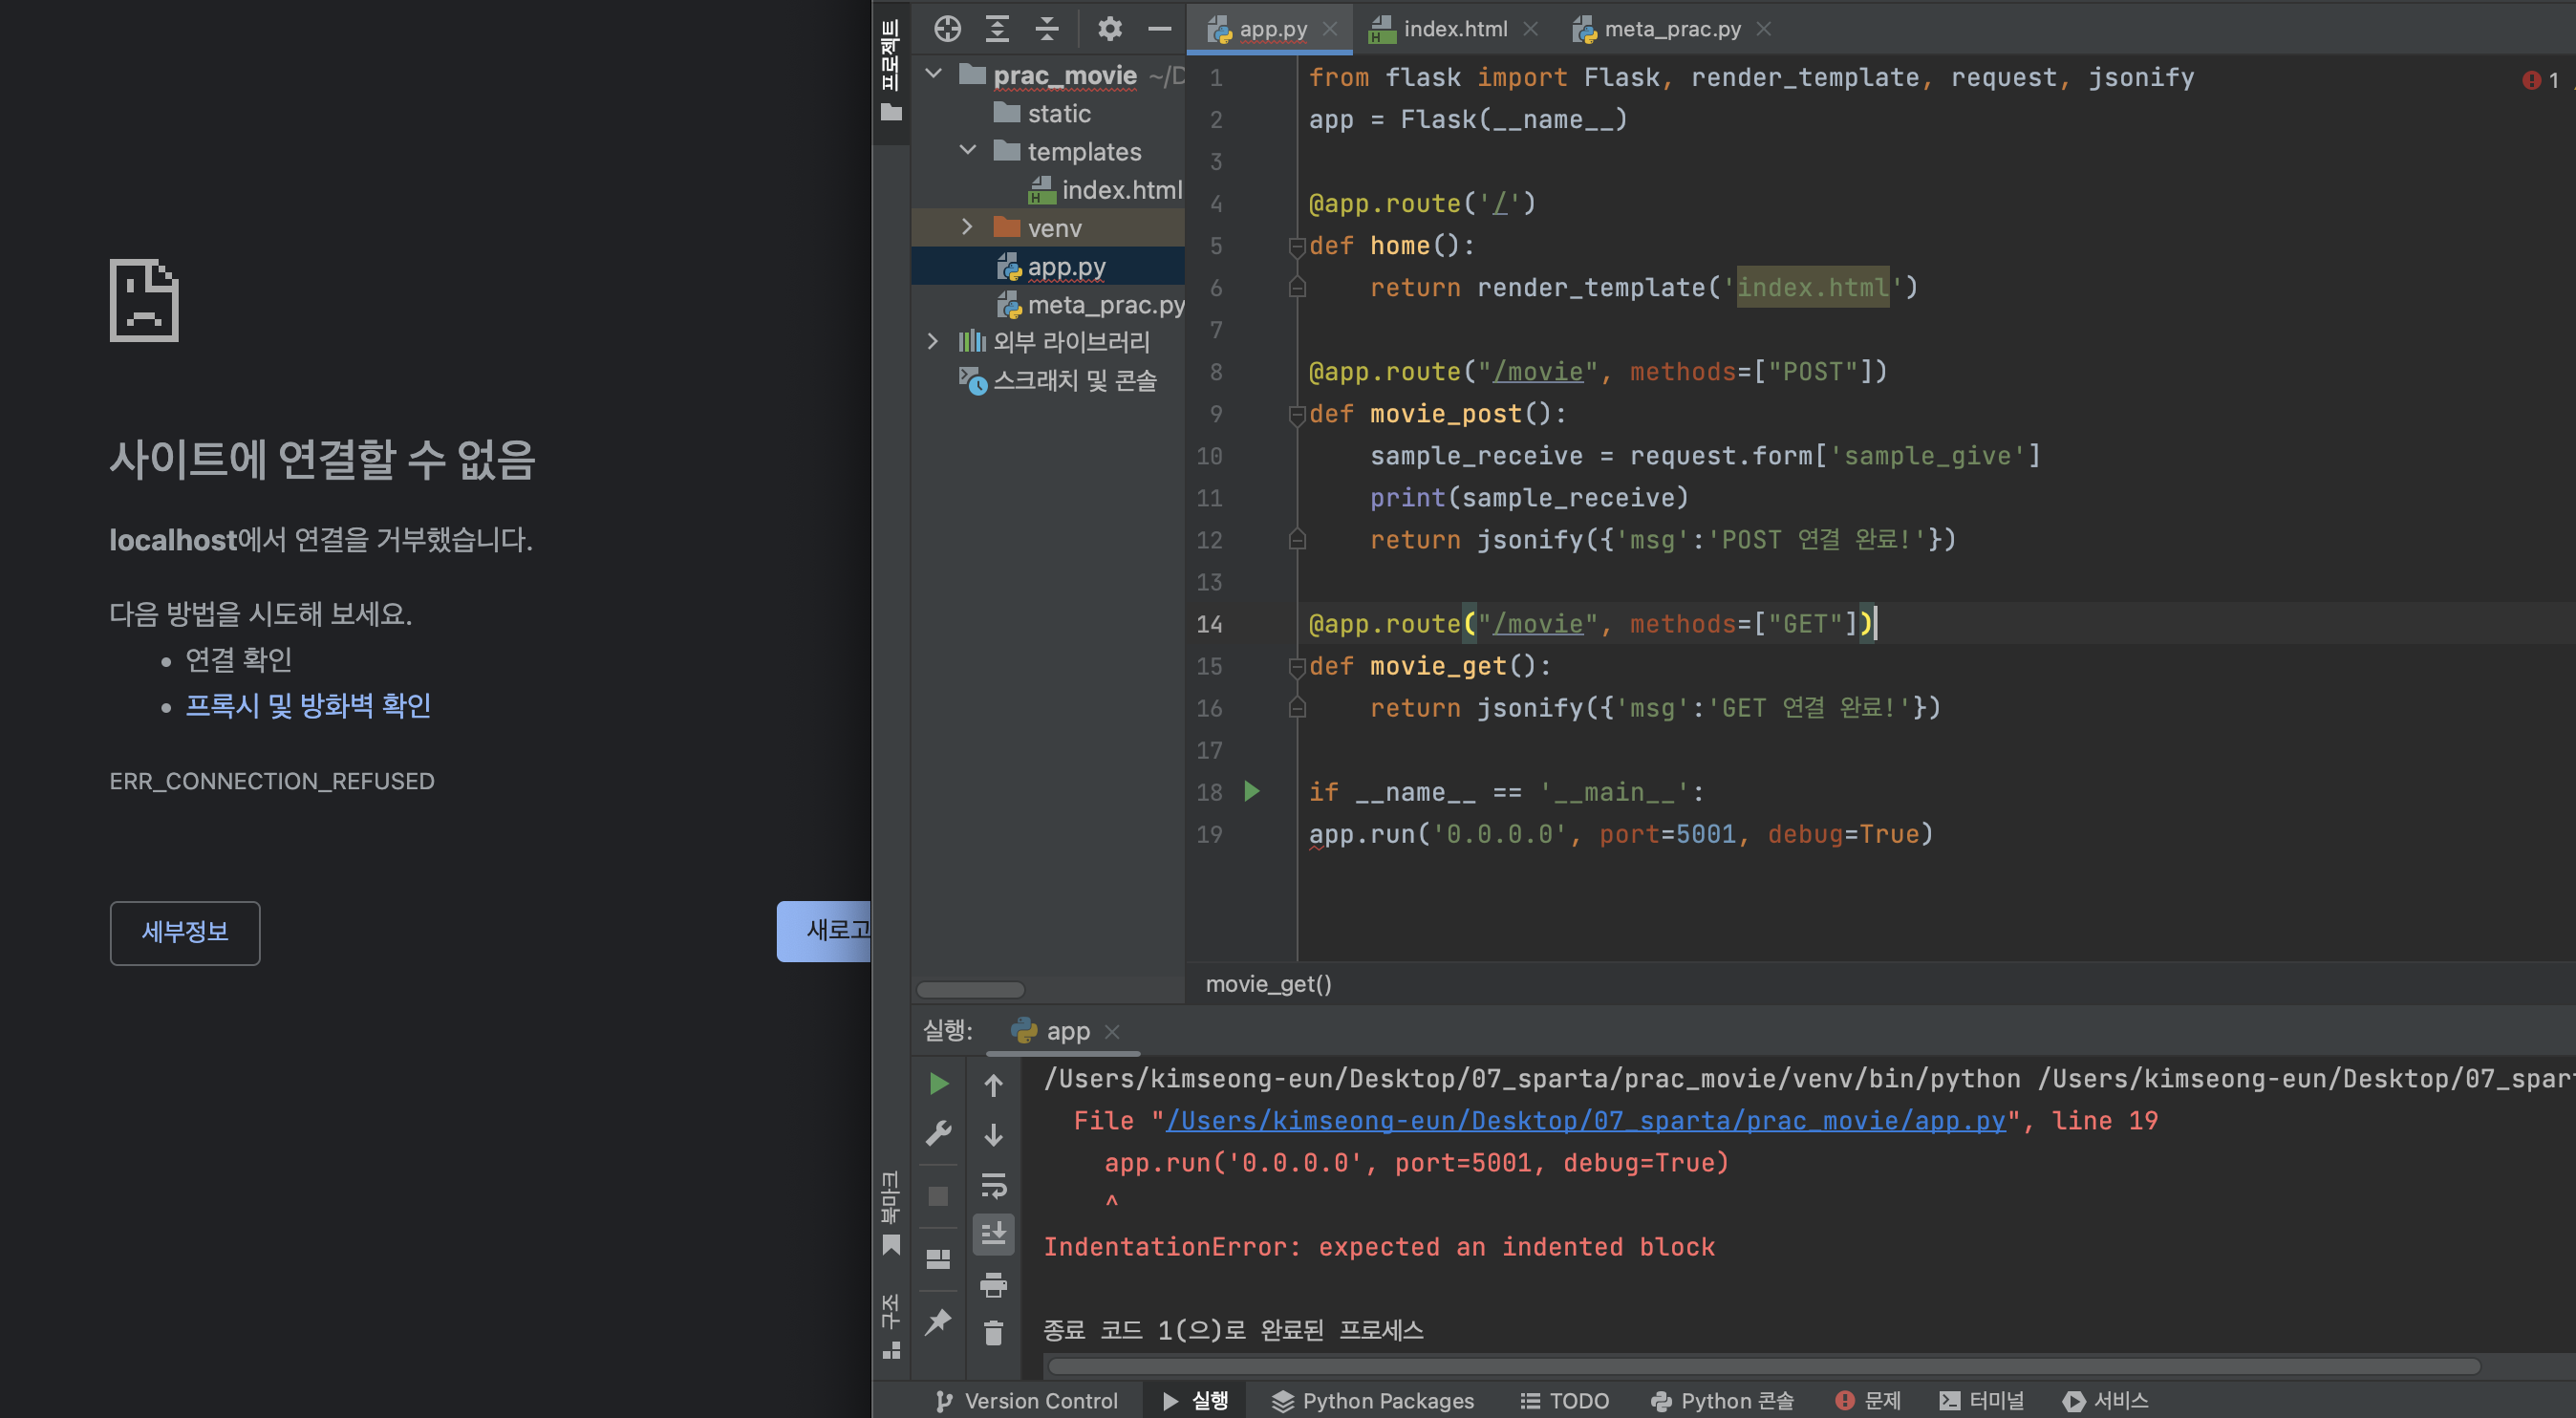Click the movie_get() breadcrumb
The height and width of the screenshot is (1418, 2576).
point(1268,983)
